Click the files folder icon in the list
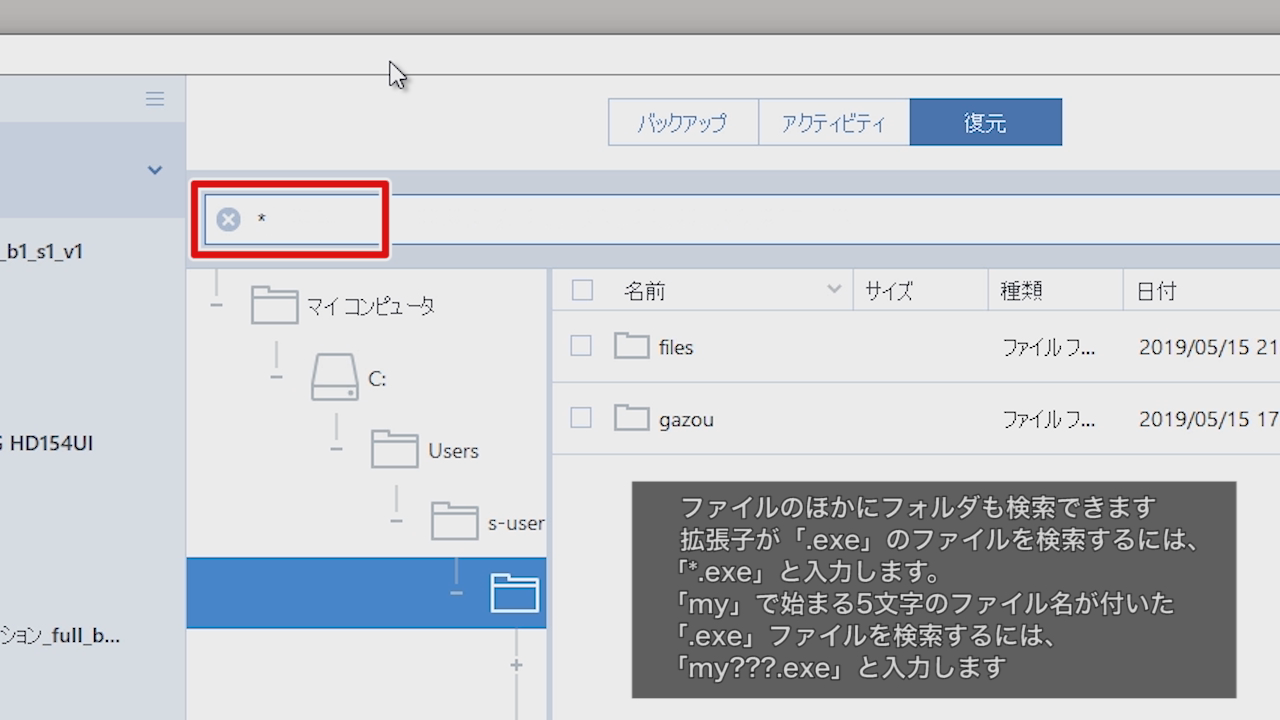1280x720 pixels. 631,345
